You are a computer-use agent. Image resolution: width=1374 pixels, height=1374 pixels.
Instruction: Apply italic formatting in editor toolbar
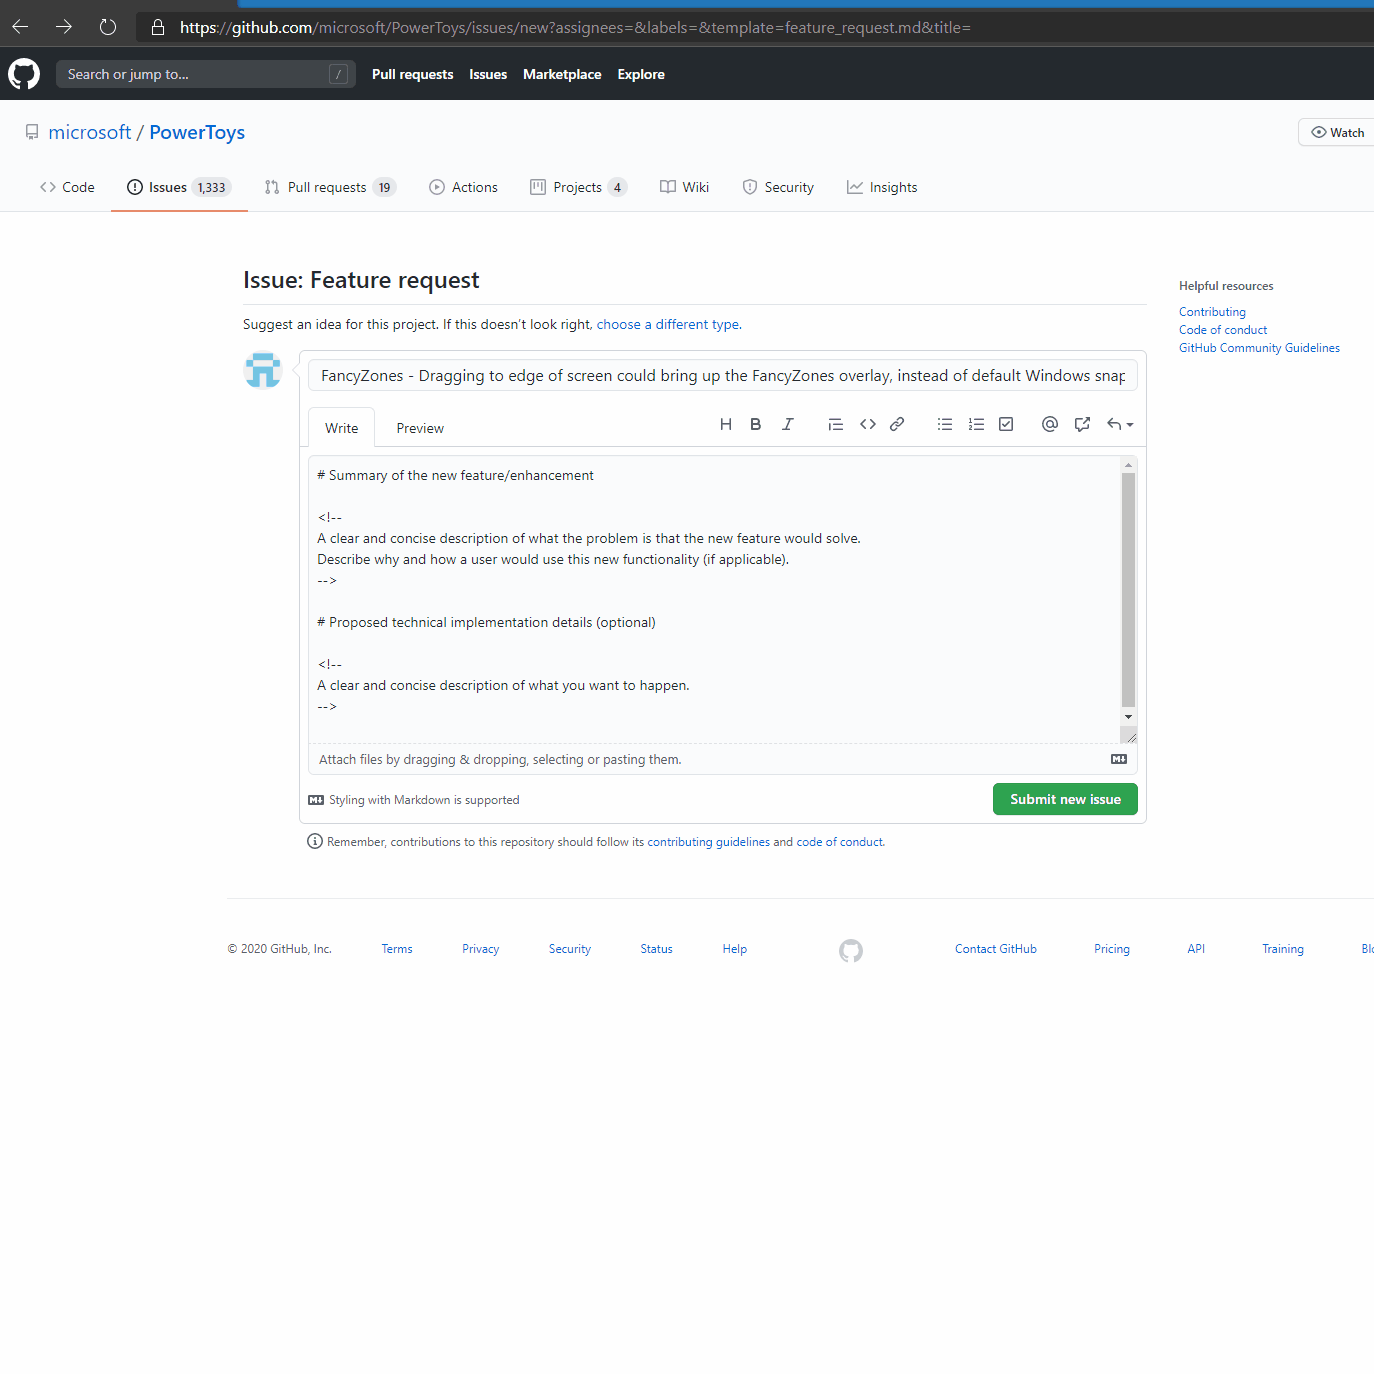[788, 424]
